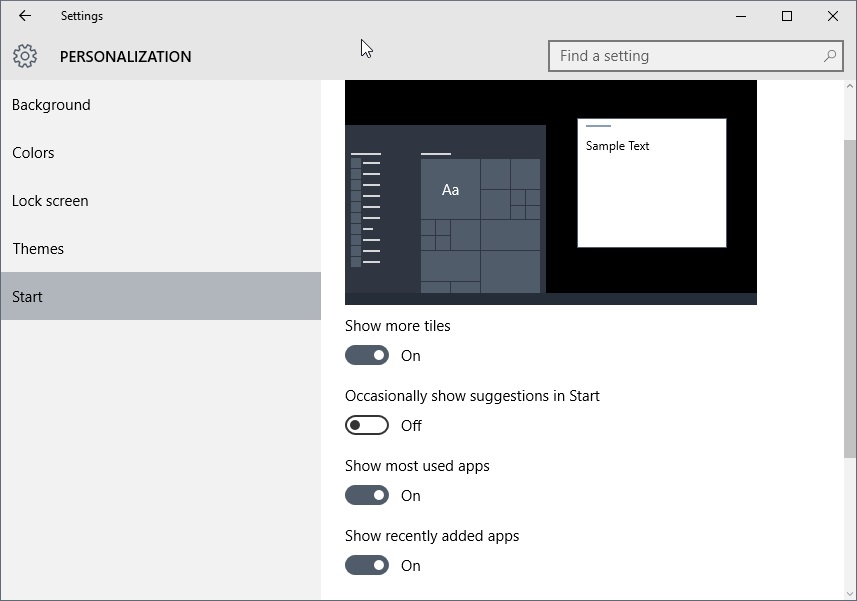
Task: Toggle Show recently added apps off
Action: tap(367, 565)
